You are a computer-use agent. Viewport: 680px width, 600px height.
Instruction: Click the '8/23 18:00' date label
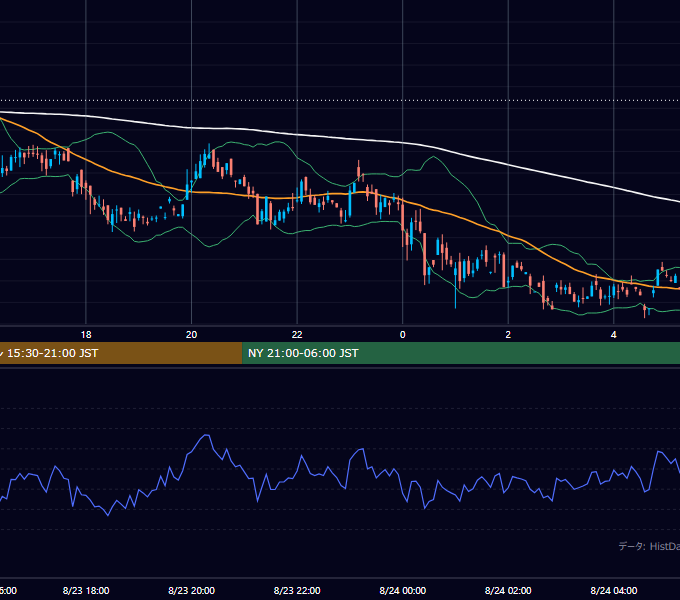pos(86,590)
